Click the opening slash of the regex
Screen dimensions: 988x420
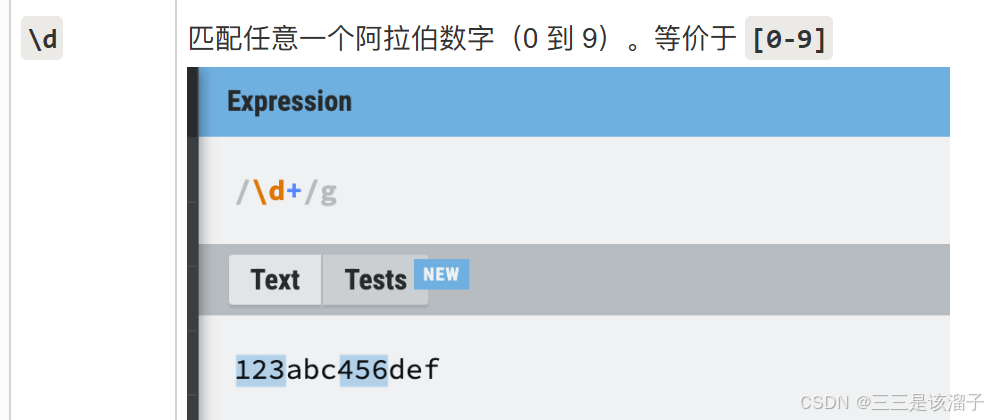pyautogui.click(x=244, y=193)
